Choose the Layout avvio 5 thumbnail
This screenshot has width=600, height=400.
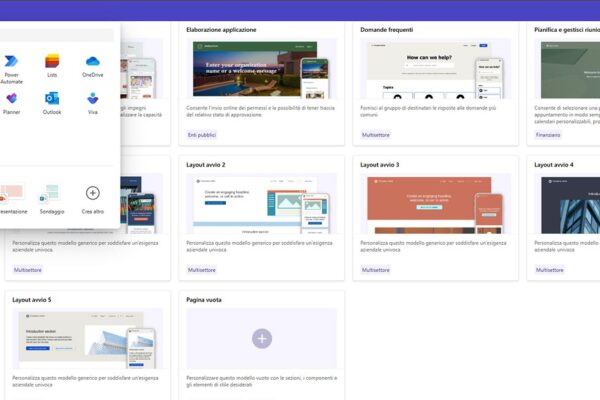(88, 339)
